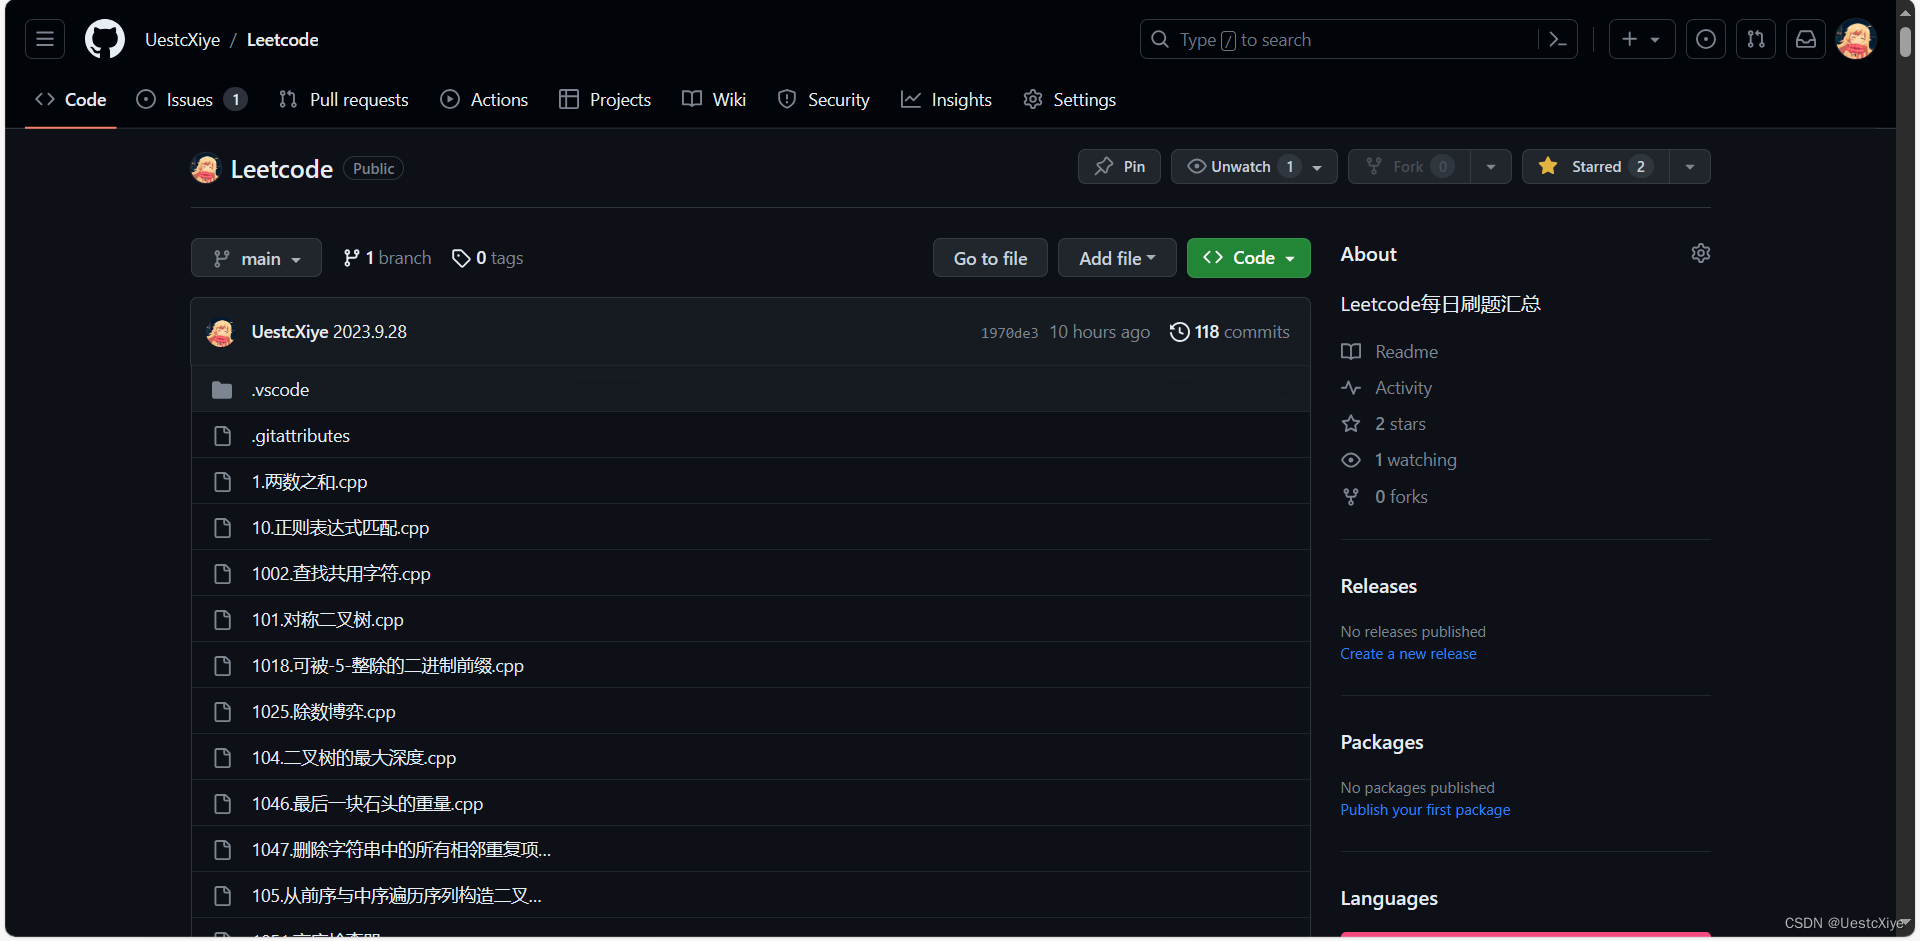This screenshot has width=1920, height=941.
Task: Open the Add file dropdown
Action: 1117,258
